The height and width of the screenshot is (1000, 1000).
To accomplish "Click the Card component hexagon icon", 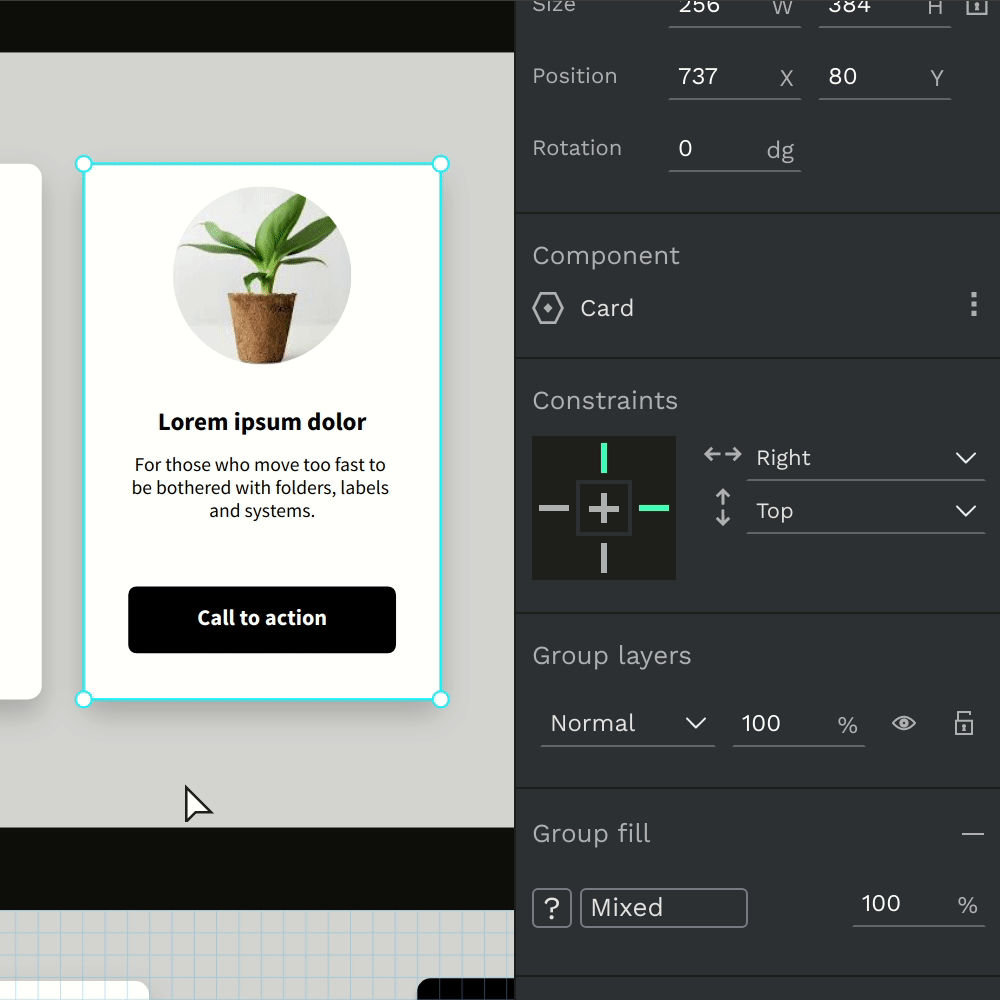I will [x=548, y=308].
